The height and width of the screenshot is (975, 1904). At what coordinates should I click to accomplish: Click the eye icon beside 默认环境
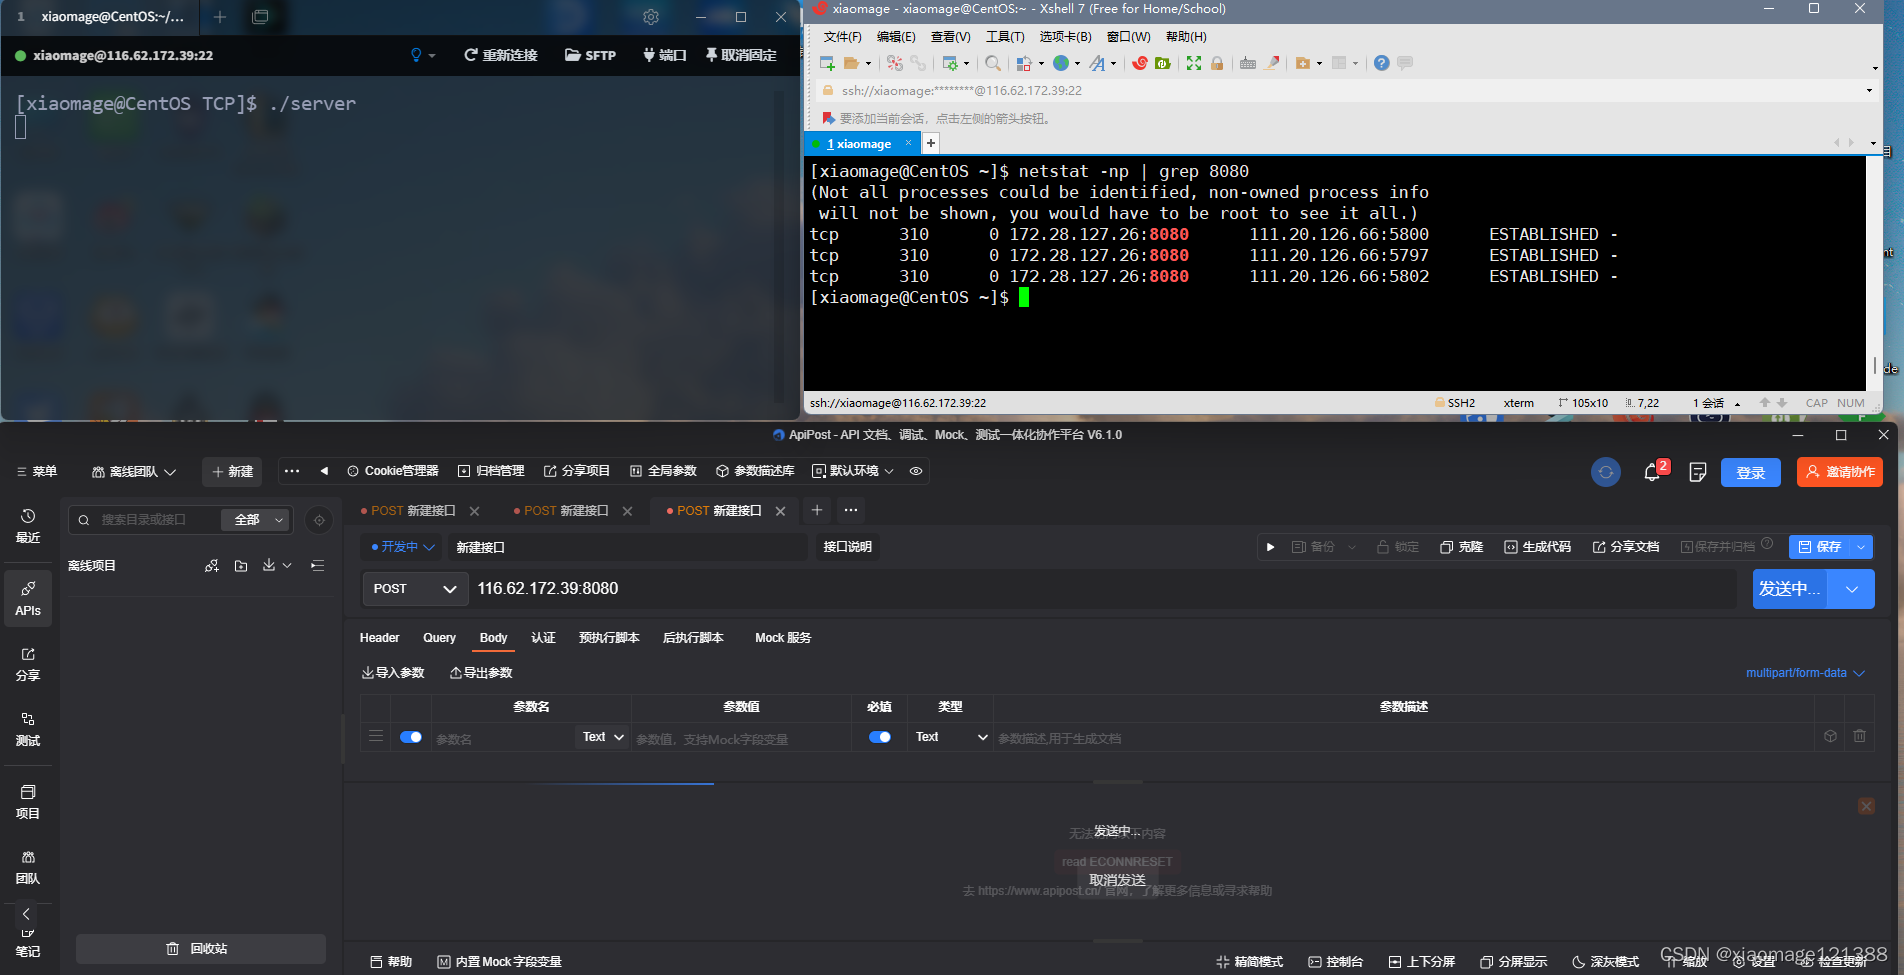coord(916,471)
